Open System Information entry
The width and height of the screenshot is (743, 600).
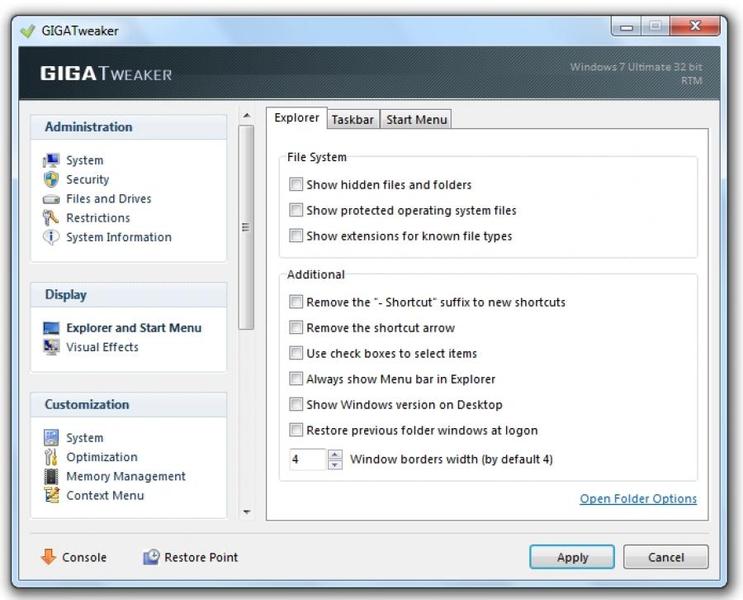(119, 237)
